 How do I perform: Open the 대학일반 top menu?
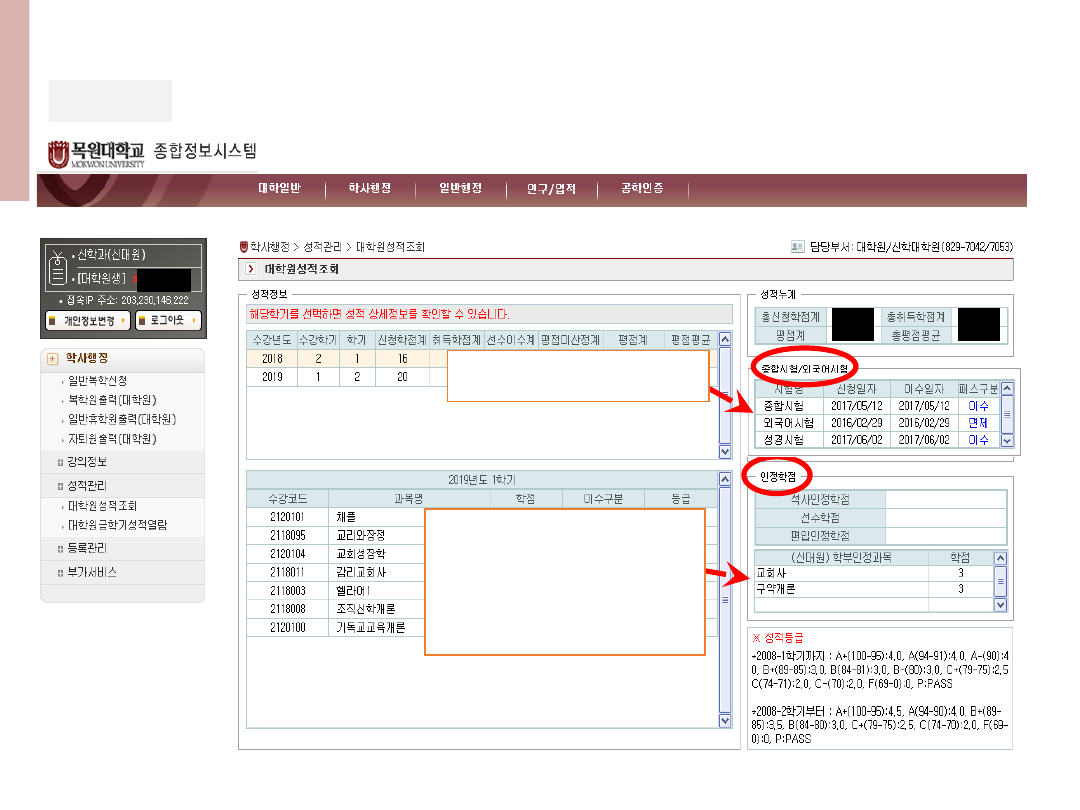pos(279,189)
